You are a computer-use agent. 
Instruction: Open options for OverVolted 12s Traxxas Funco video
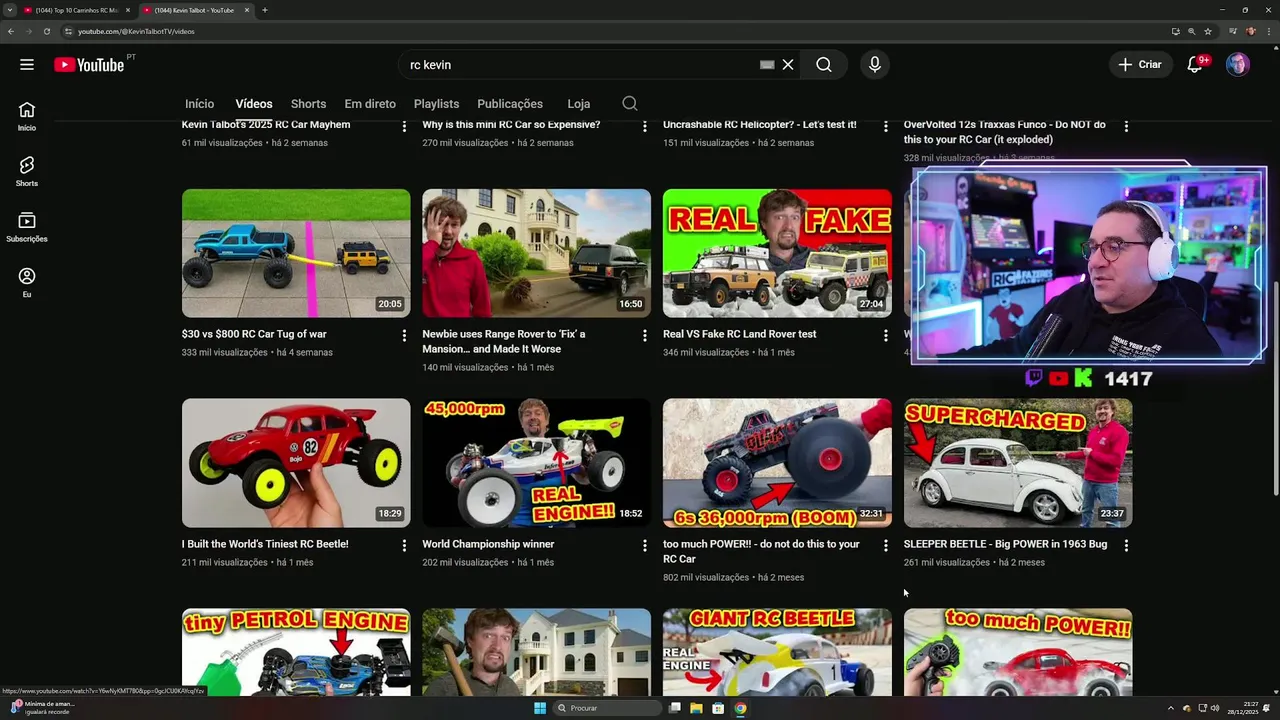(x=1126, y=126)
